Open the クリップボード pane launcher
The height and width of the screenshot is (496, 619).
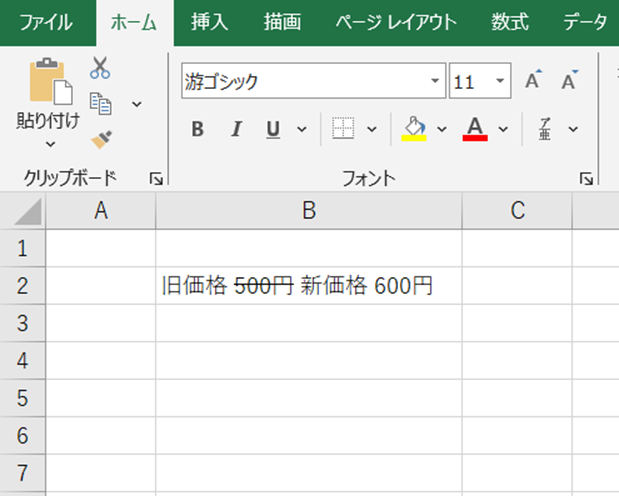tap(155, 179)
